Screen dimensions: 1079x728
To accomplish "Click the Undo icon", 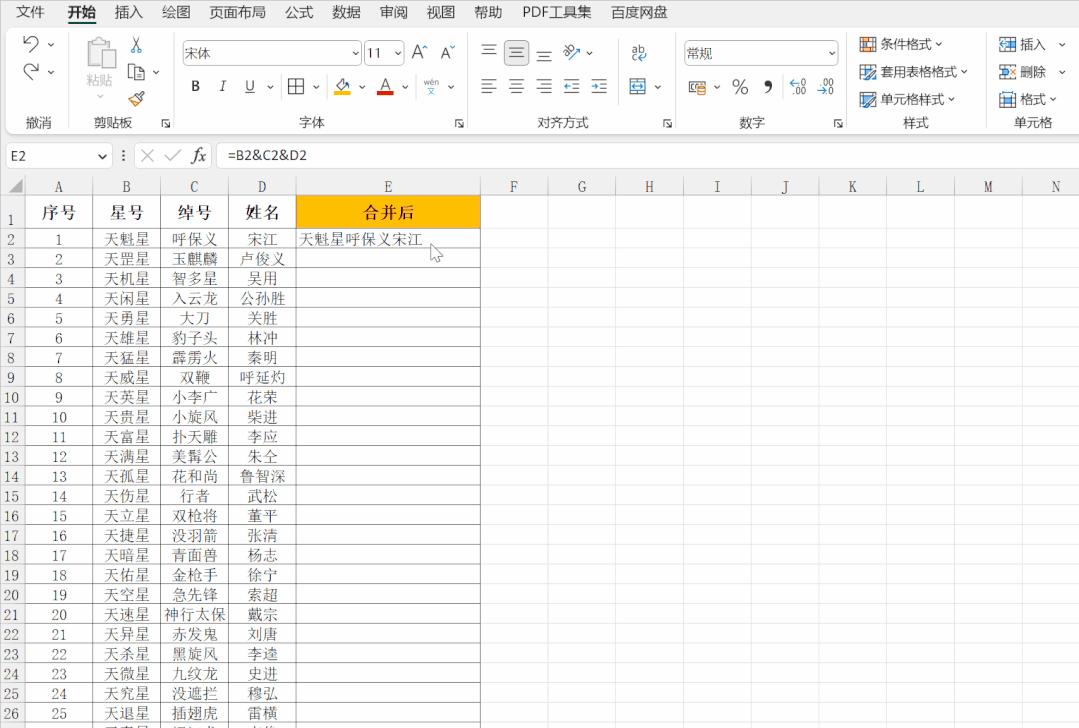I will click(29, 44).
